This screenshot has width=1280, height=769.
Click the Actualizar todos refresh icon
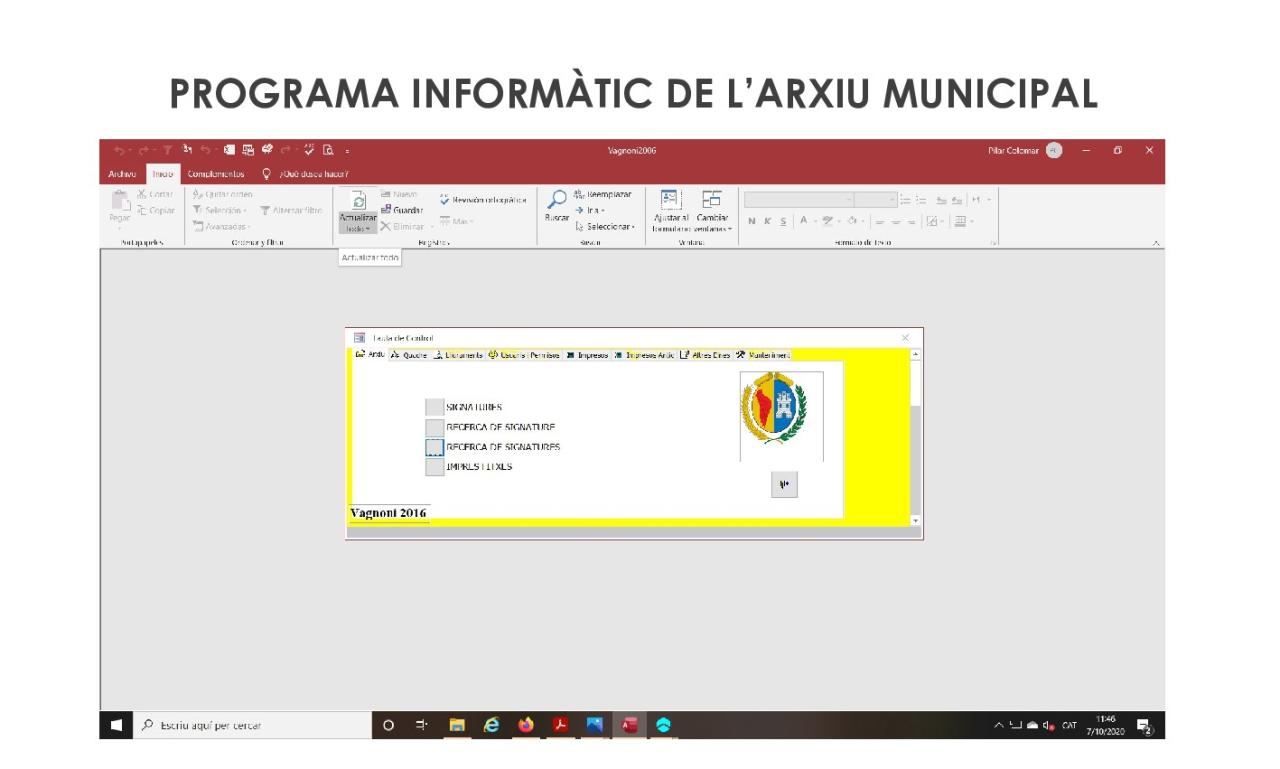(357, 201)
